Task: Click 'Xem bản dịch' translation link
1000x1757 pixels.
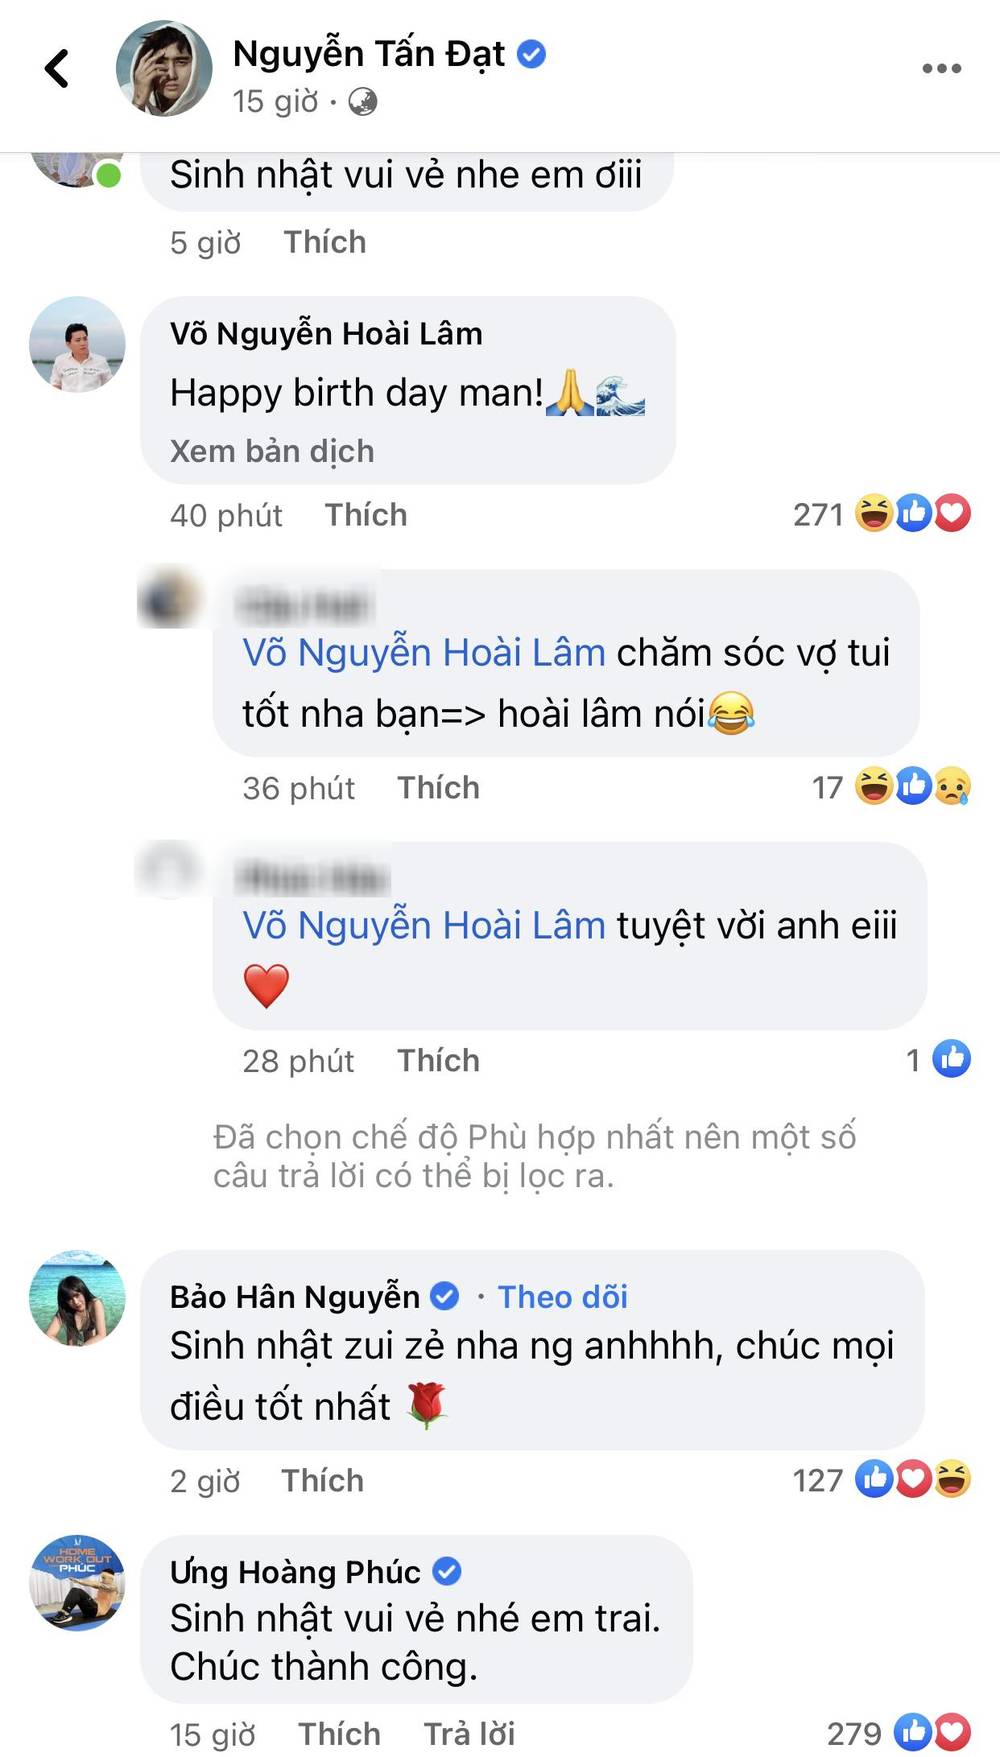Action: pos(272,451)
